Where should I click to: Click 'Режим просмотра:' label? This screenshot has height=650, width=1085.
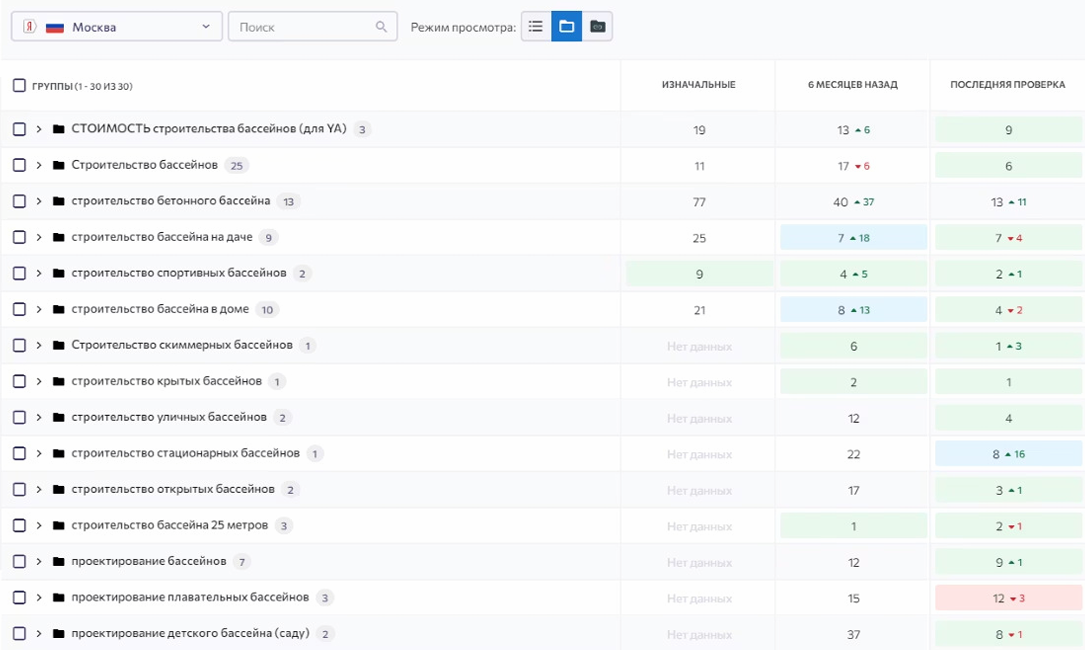[463, 28]
